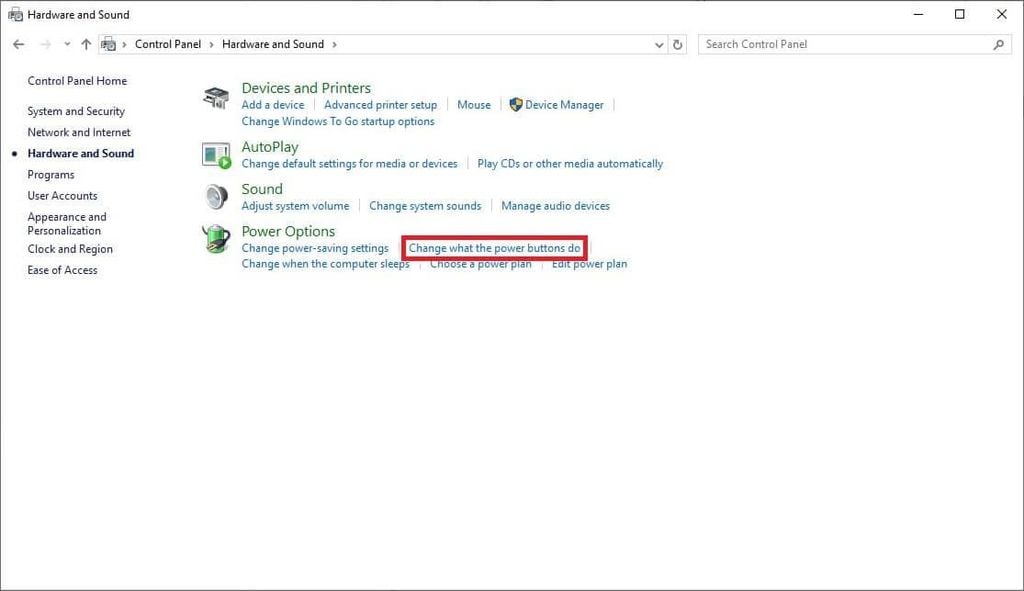
Task: Open the Power Options battery icon
Action: click(x=216, y=239)
